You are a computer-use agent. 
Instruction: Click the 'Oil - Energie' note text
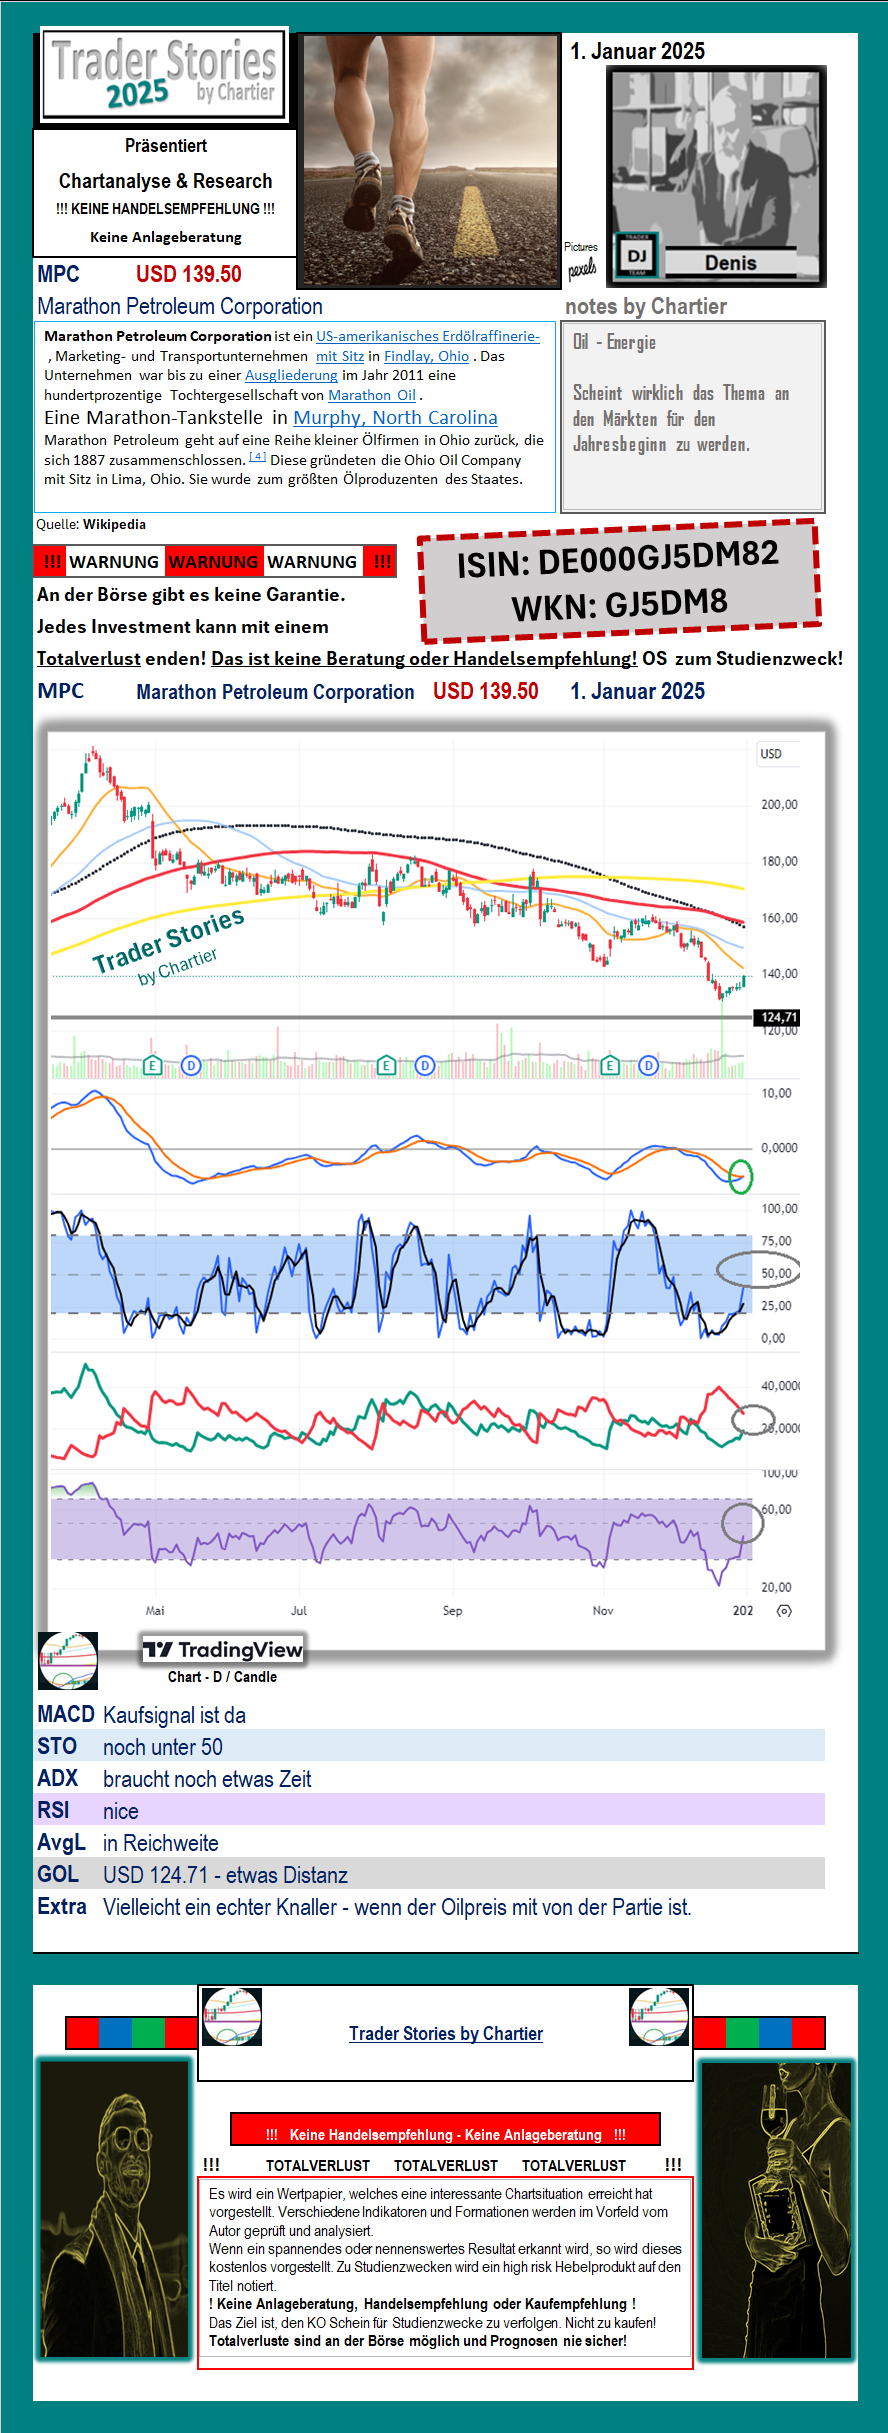point(614,342)
